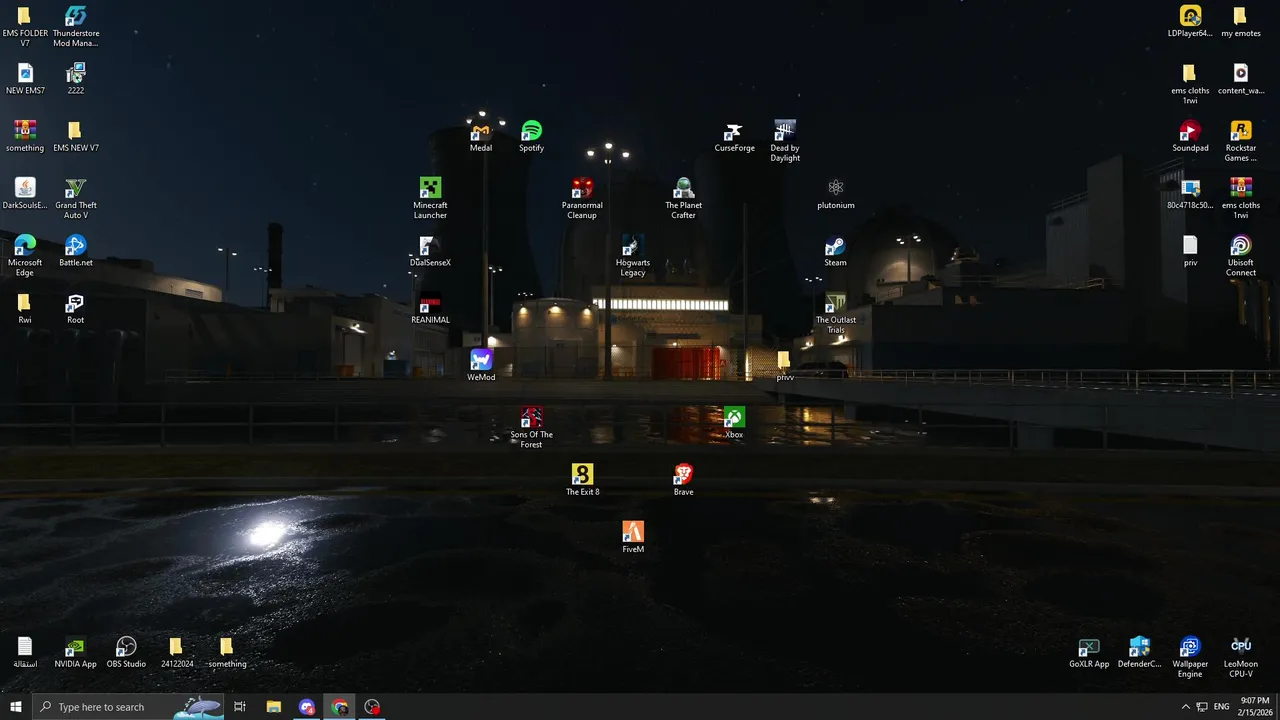Click the ENG language indicator
Screen dimensions: 1280x720
[x=1221, y=707]
